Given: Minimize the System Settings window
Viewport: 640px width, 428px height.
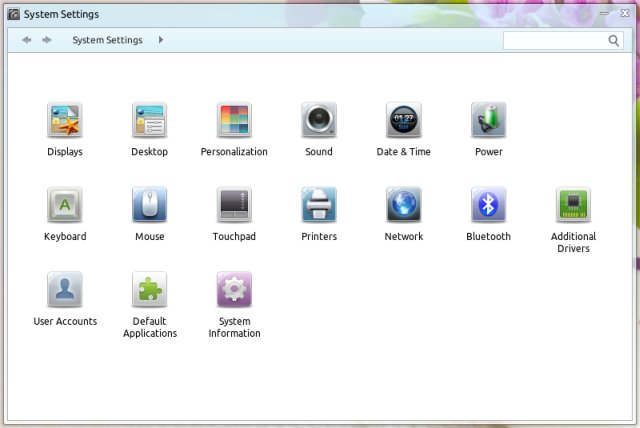Looking at the screenshot, I should (604, 13).
